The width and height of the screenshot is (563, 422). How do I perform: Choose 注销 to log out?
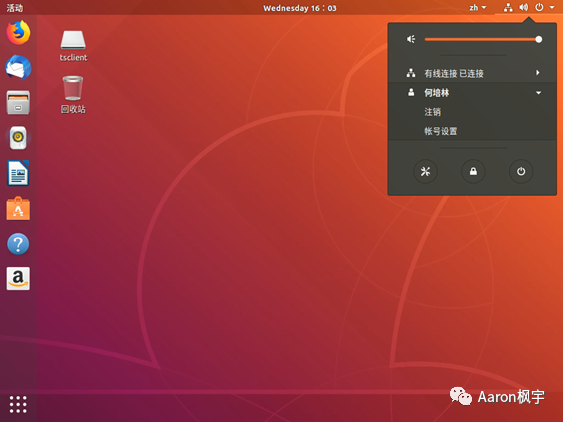pyautogui.click(x=472, y=112)
